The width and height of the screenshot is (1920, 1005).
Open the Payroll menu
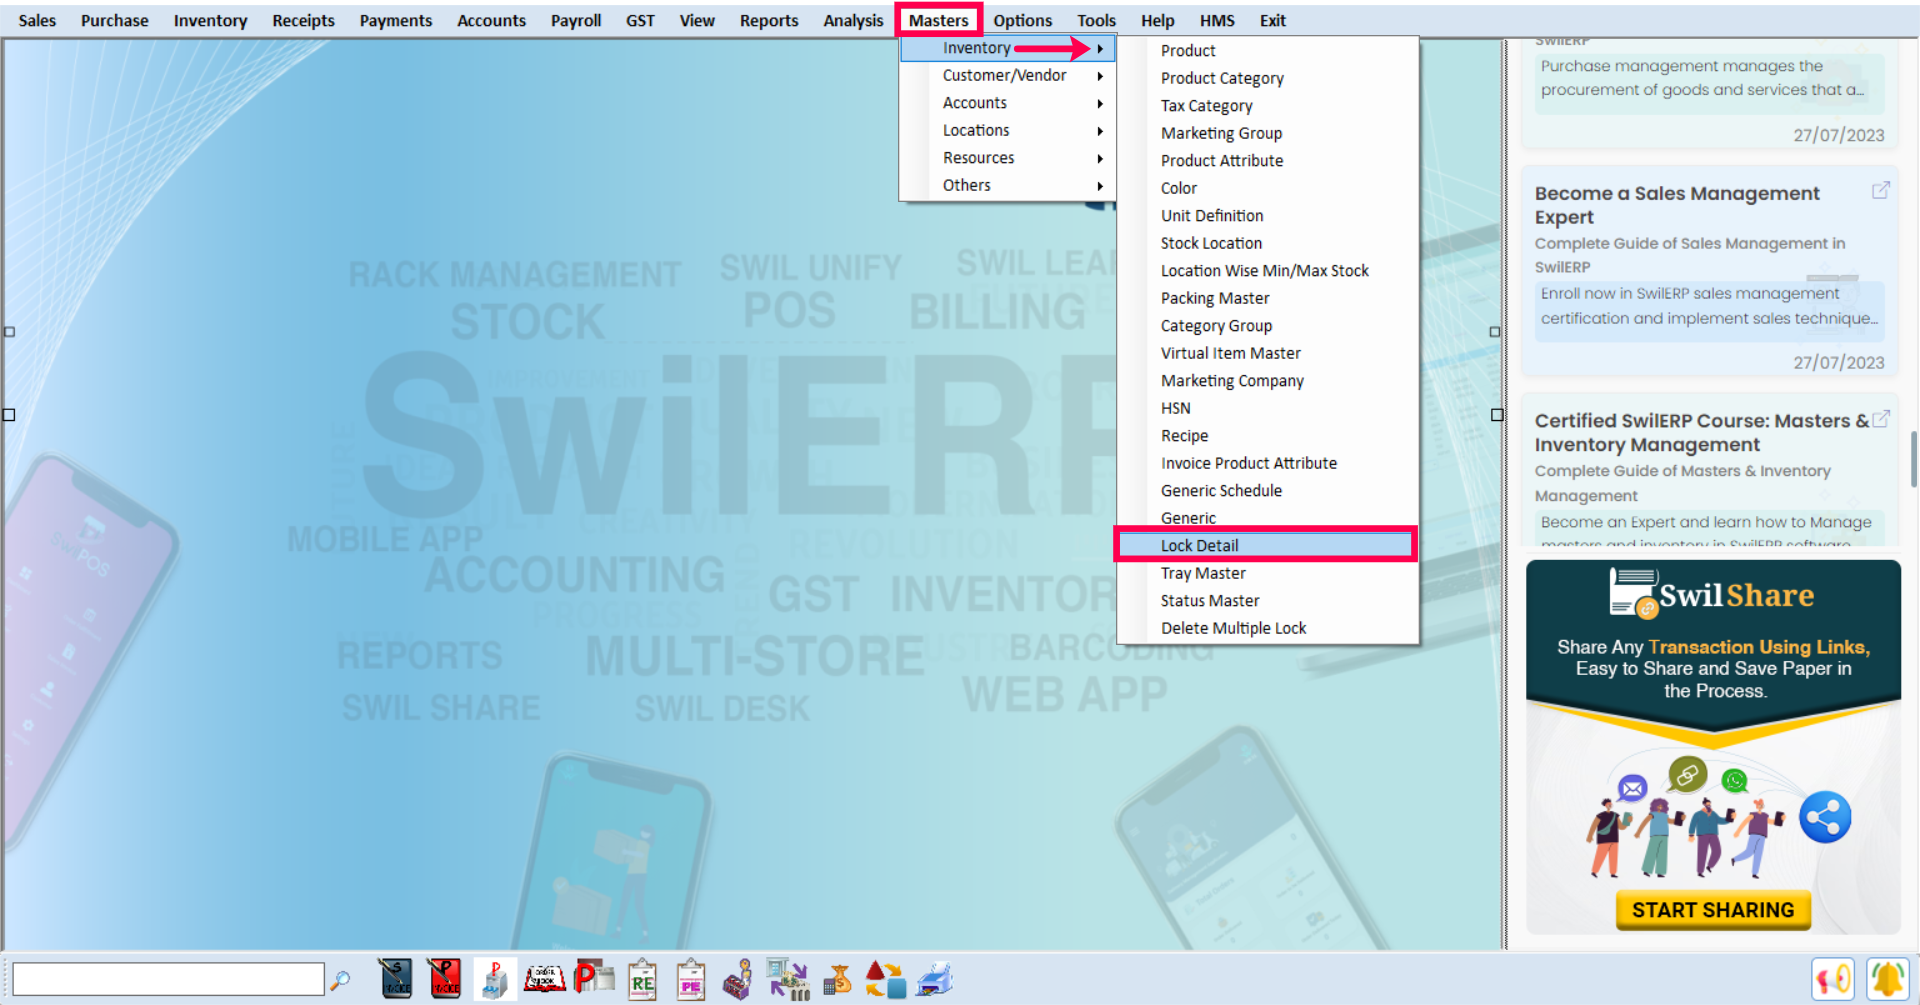pos(576,20)
